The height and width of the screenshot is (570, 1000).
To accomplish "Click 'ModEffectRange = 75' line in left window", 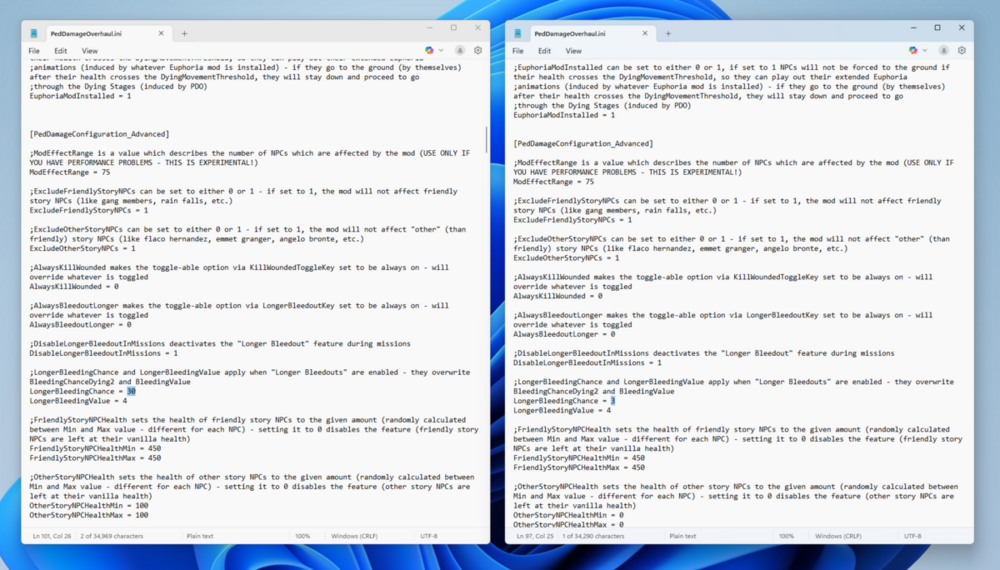I will click(x=70, y=172).
